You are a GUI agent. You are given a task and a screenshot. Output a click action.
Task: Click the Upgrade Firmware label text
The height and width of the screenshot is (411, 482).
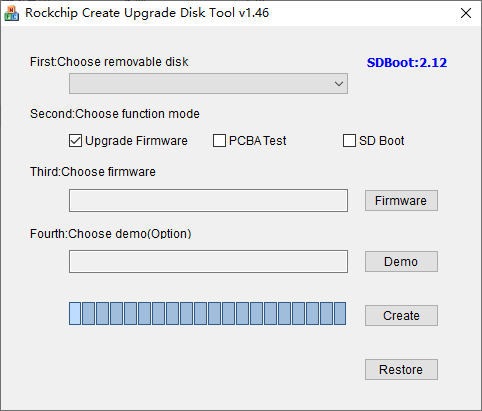point(136,141)
